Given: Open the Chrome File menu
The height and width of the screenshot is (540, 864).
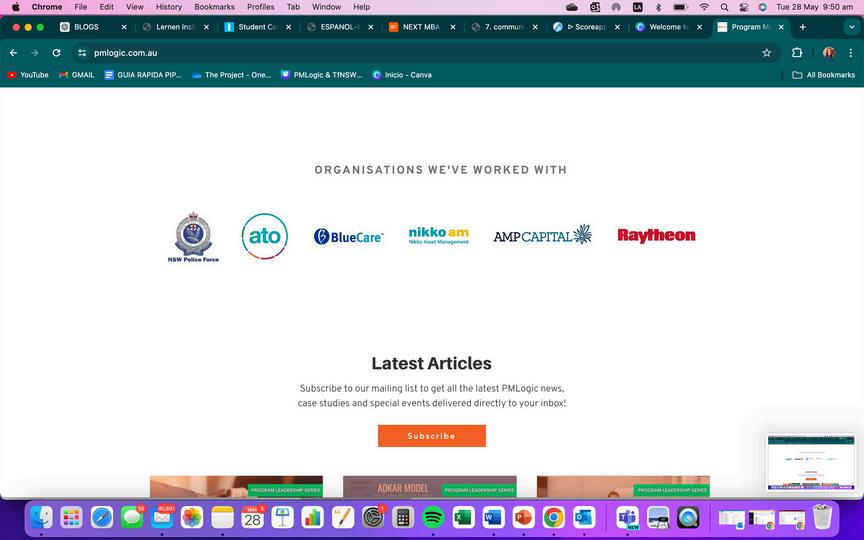Looking at the screenshot, I should tap(80, 7).
